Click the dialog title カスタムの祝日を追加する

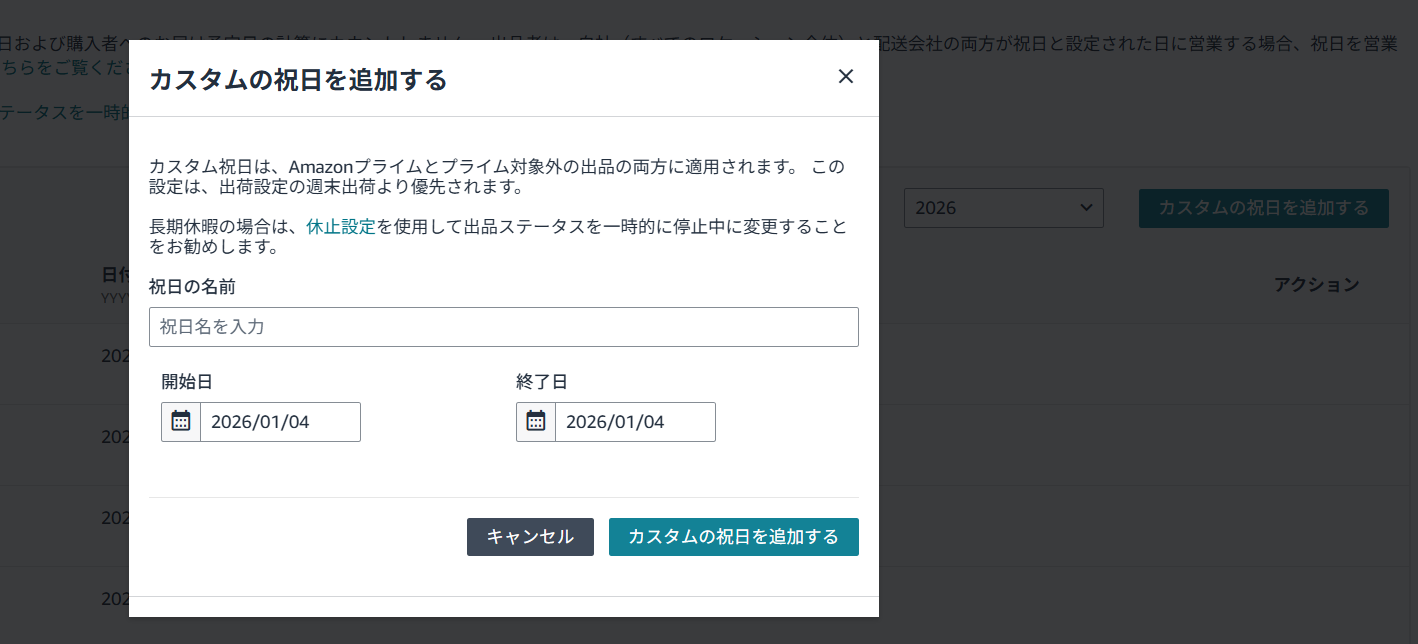point(298,80)
